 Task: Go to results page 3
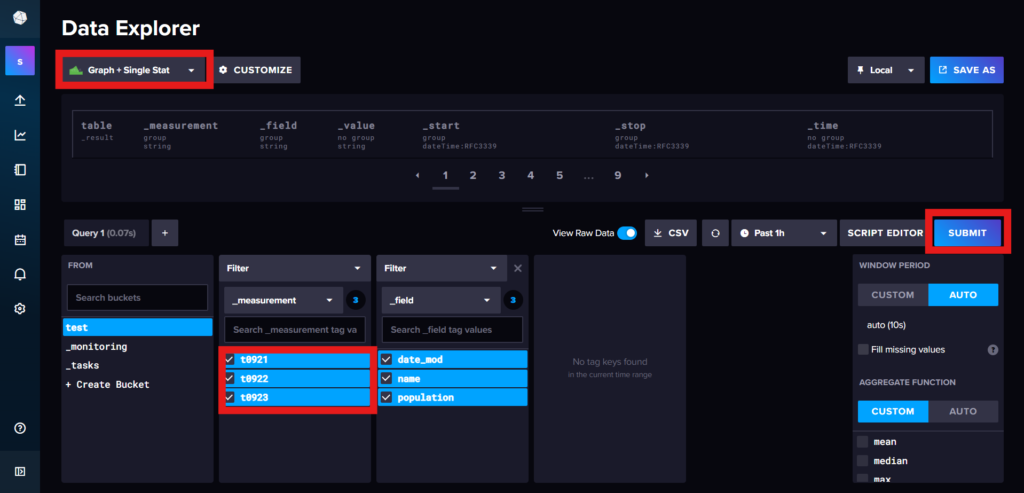tap(502, 175)
